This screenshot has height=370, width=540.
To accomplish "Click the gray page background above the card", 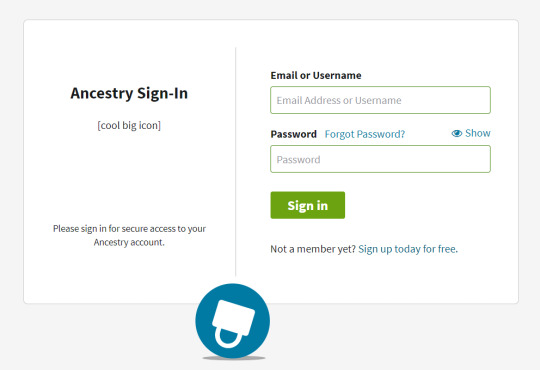I will (270, 9).
